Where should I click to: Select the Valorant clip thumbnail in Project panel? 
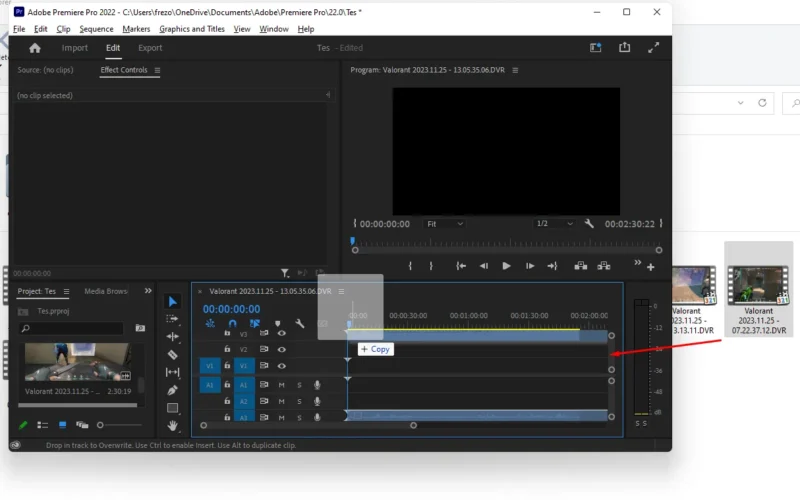coord(78,362)
